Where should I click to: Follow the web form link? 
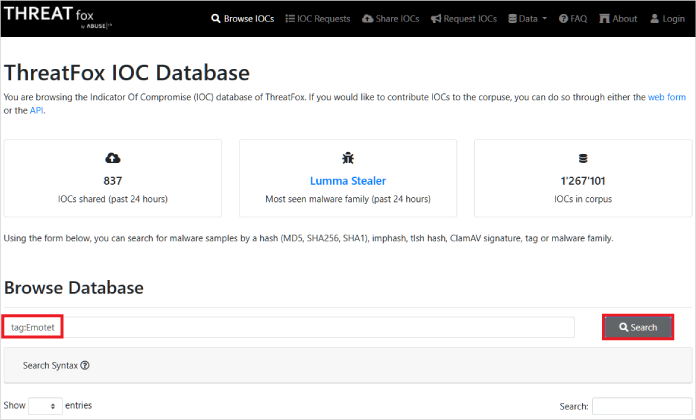(667, 97)
